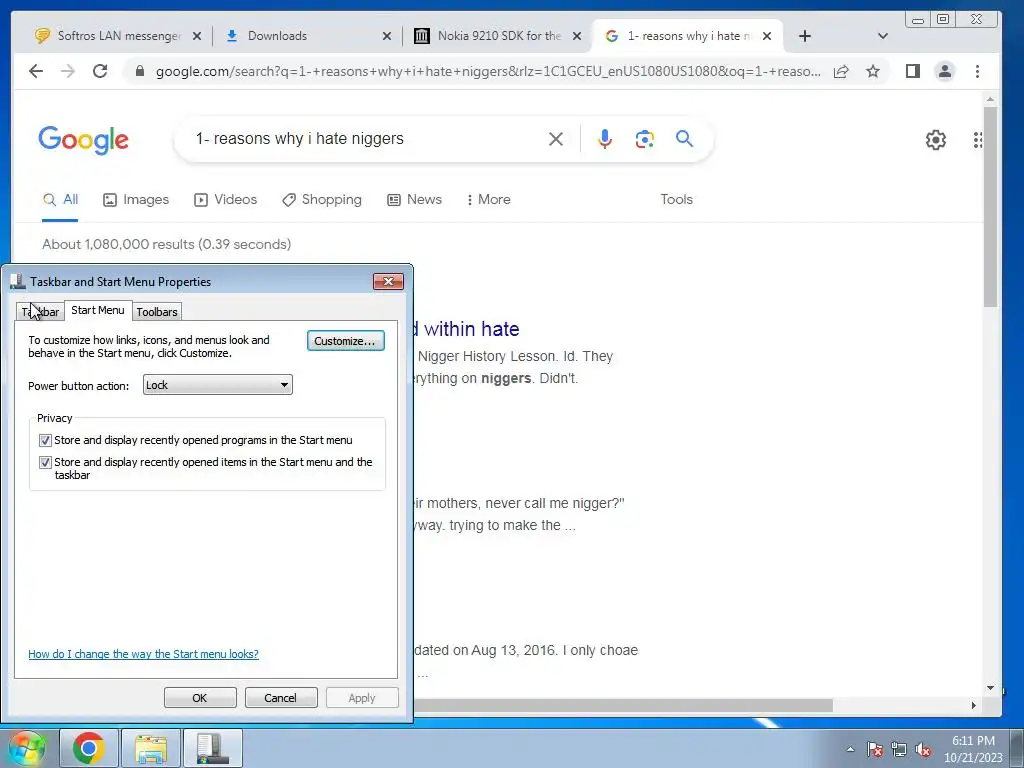
Task: Click the Taskbar Properties taskbar button
Action: point(213,748)
